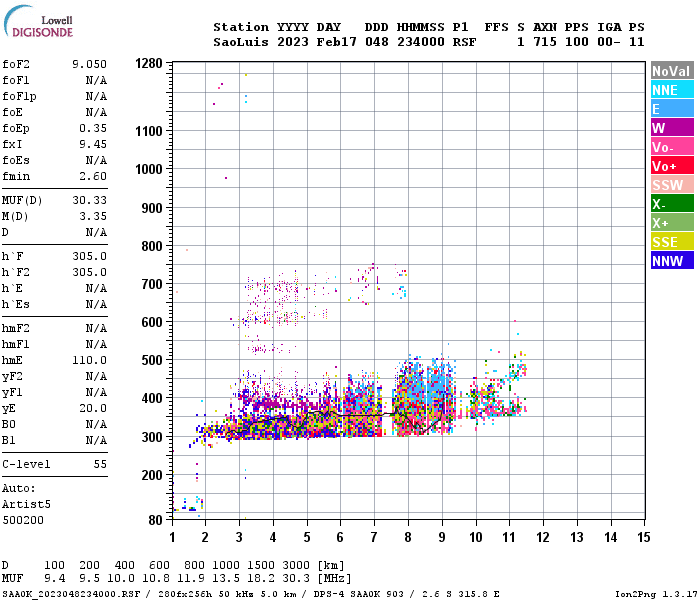
Task: Click the Lowell Digisonde logo
Action: point(38,21)
